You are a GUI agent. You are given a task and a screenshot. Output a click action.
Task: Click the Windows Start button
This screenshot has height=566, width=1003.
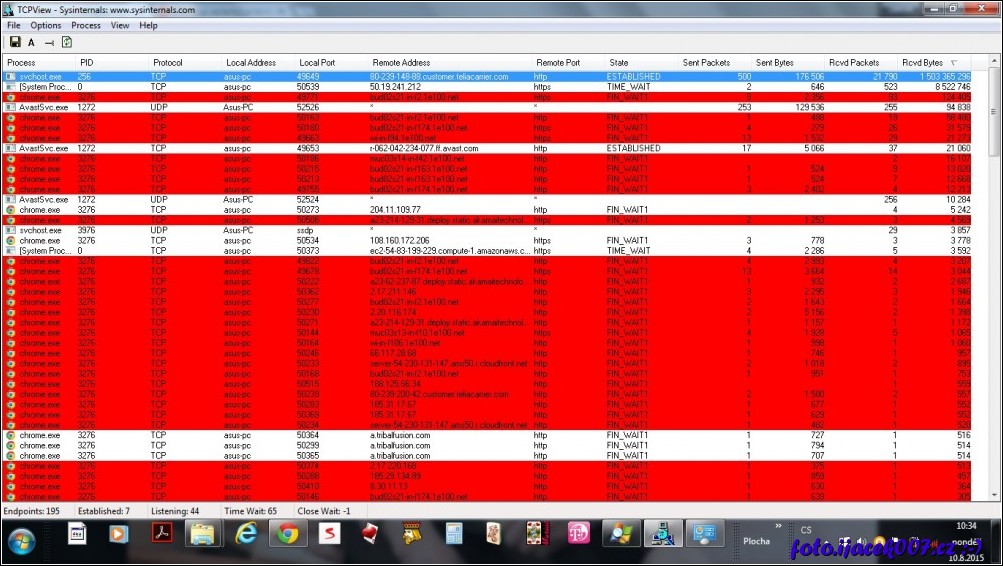[x=21, y=539]
